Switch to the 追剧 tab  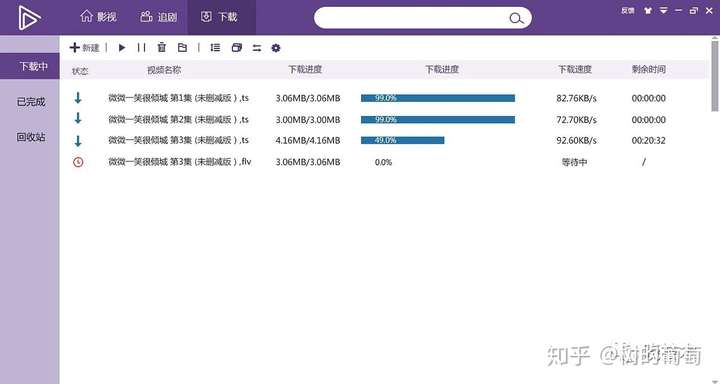click(159, 17)
